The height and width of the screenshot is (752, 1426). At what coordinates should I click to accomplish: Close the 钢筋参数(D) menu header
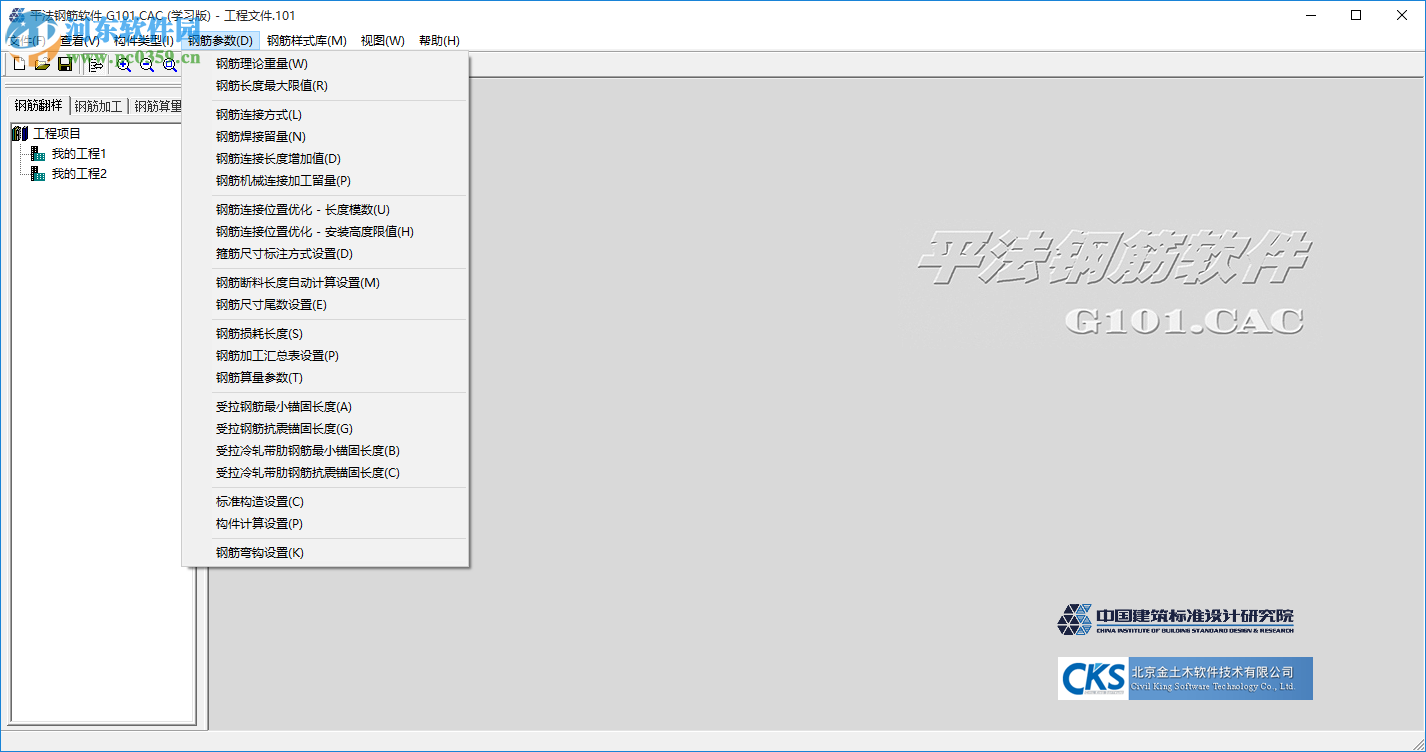coord(221,41)
